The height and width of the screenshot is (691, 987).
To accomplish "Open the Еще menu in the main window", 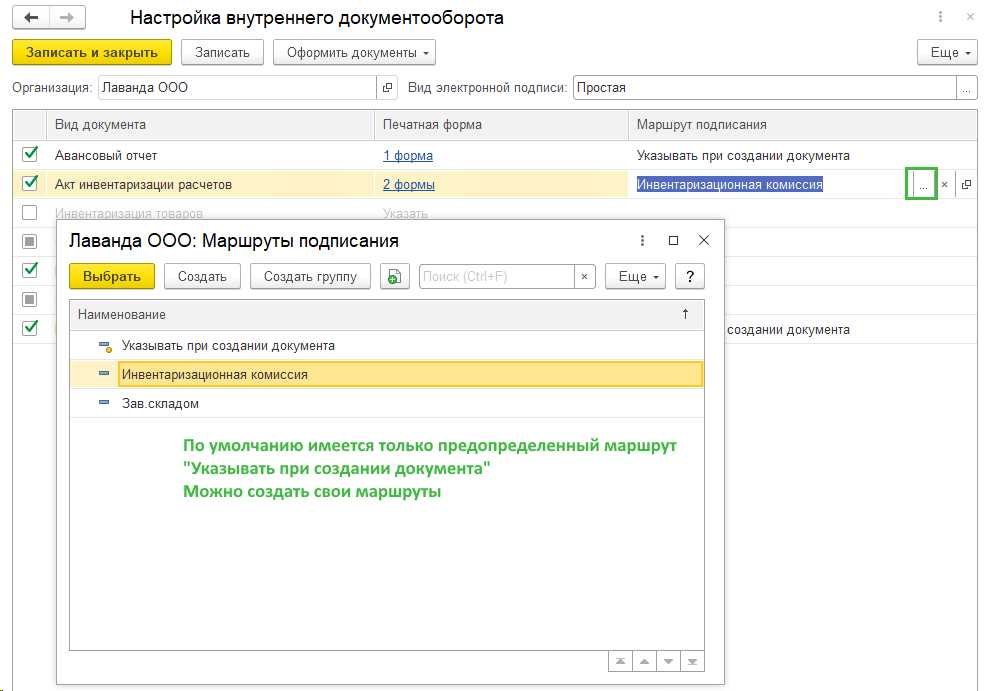I will pos(947,52).
